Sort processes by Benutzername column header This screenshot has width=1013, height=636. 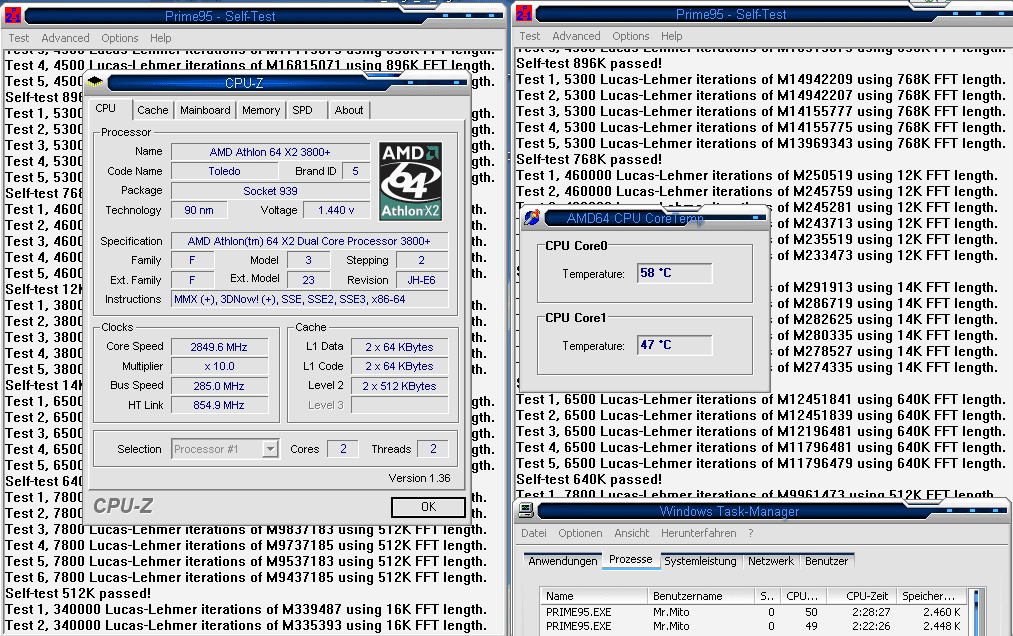[701, 596]
